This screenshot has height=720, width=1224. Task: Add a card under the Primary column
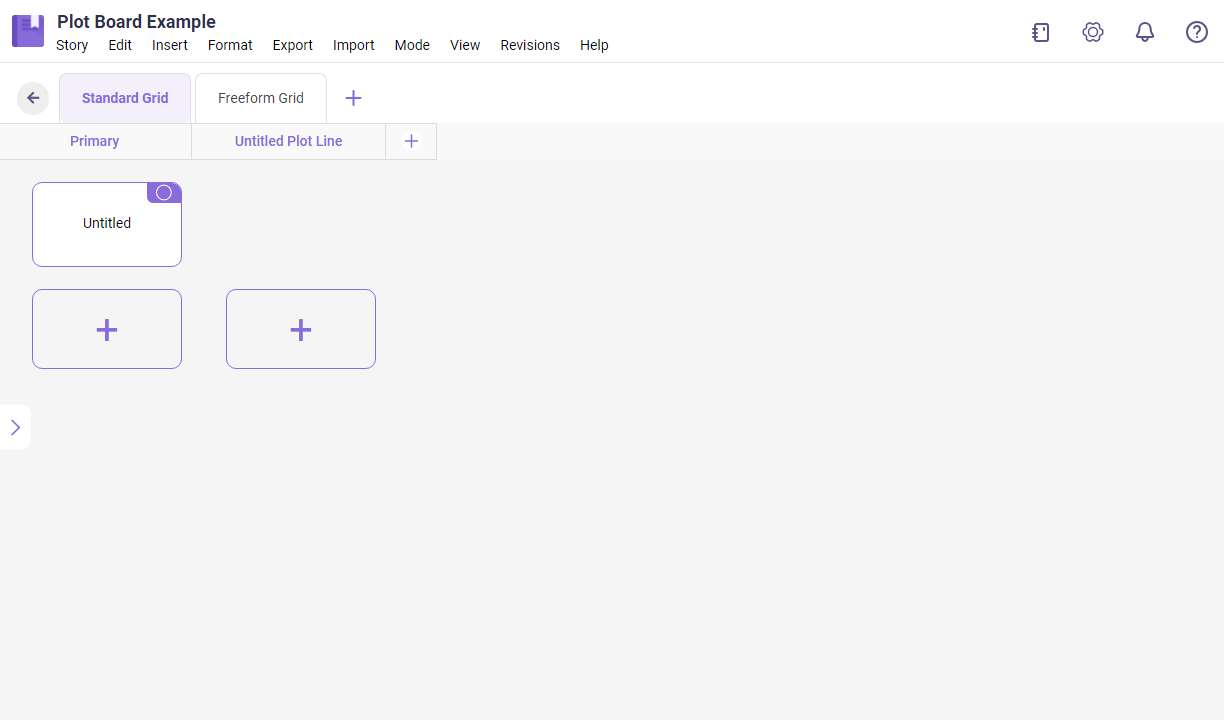pos(107,329)
